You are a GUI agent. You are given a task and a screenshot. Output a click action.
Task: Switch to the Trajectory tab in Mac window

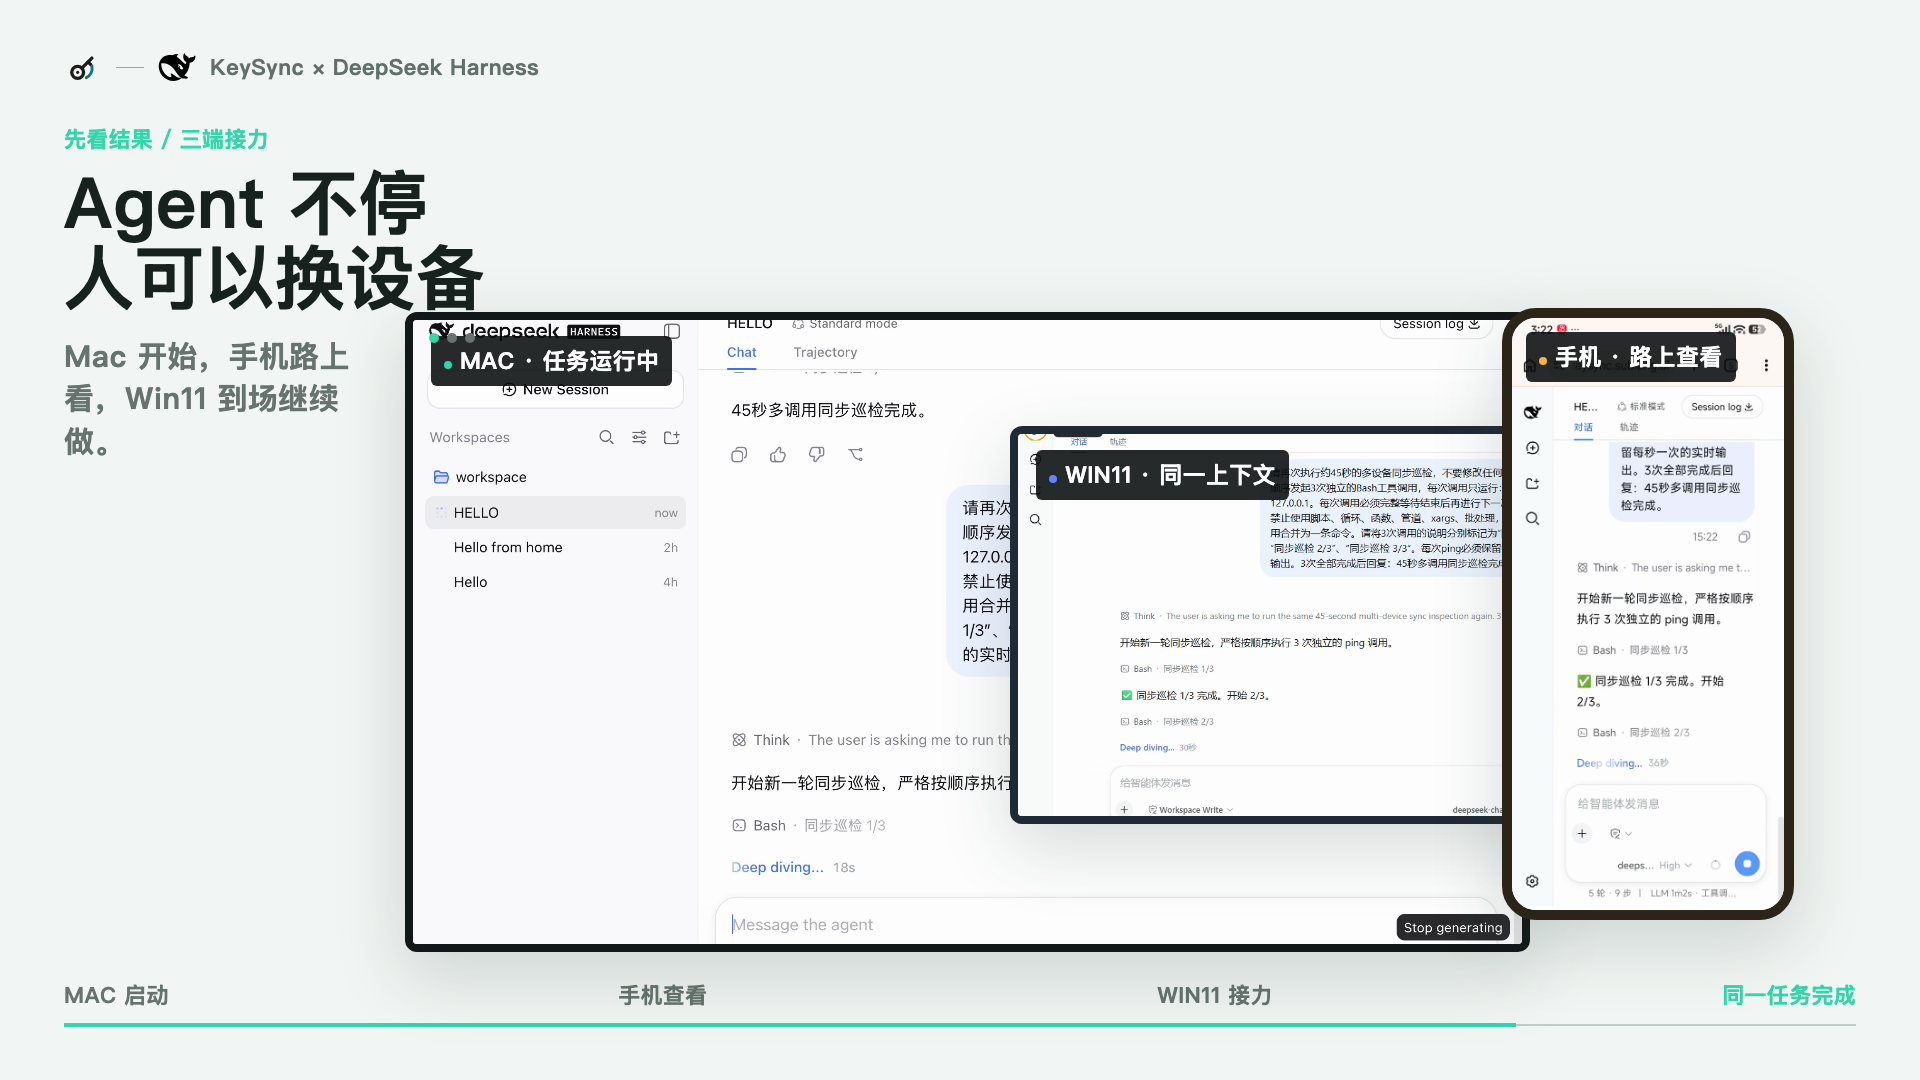pos(825,352)
